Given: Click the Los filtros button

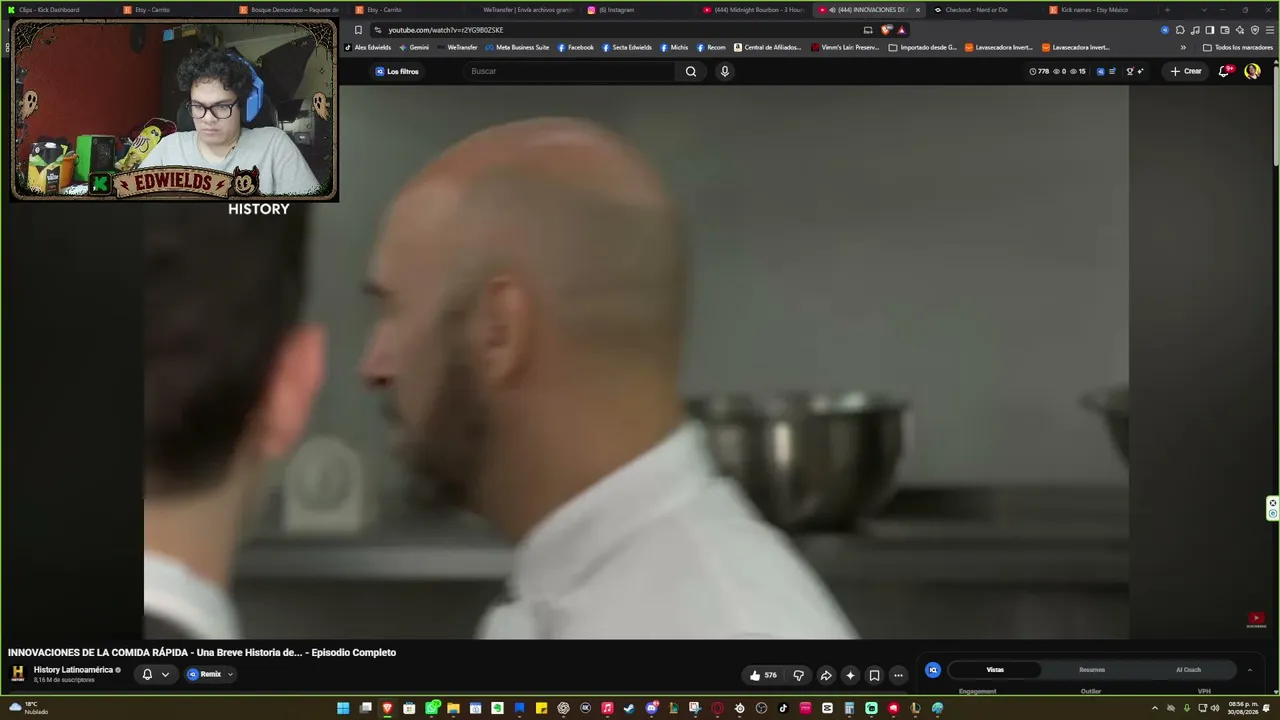Looking at the screenshot, I should (397, 71).
